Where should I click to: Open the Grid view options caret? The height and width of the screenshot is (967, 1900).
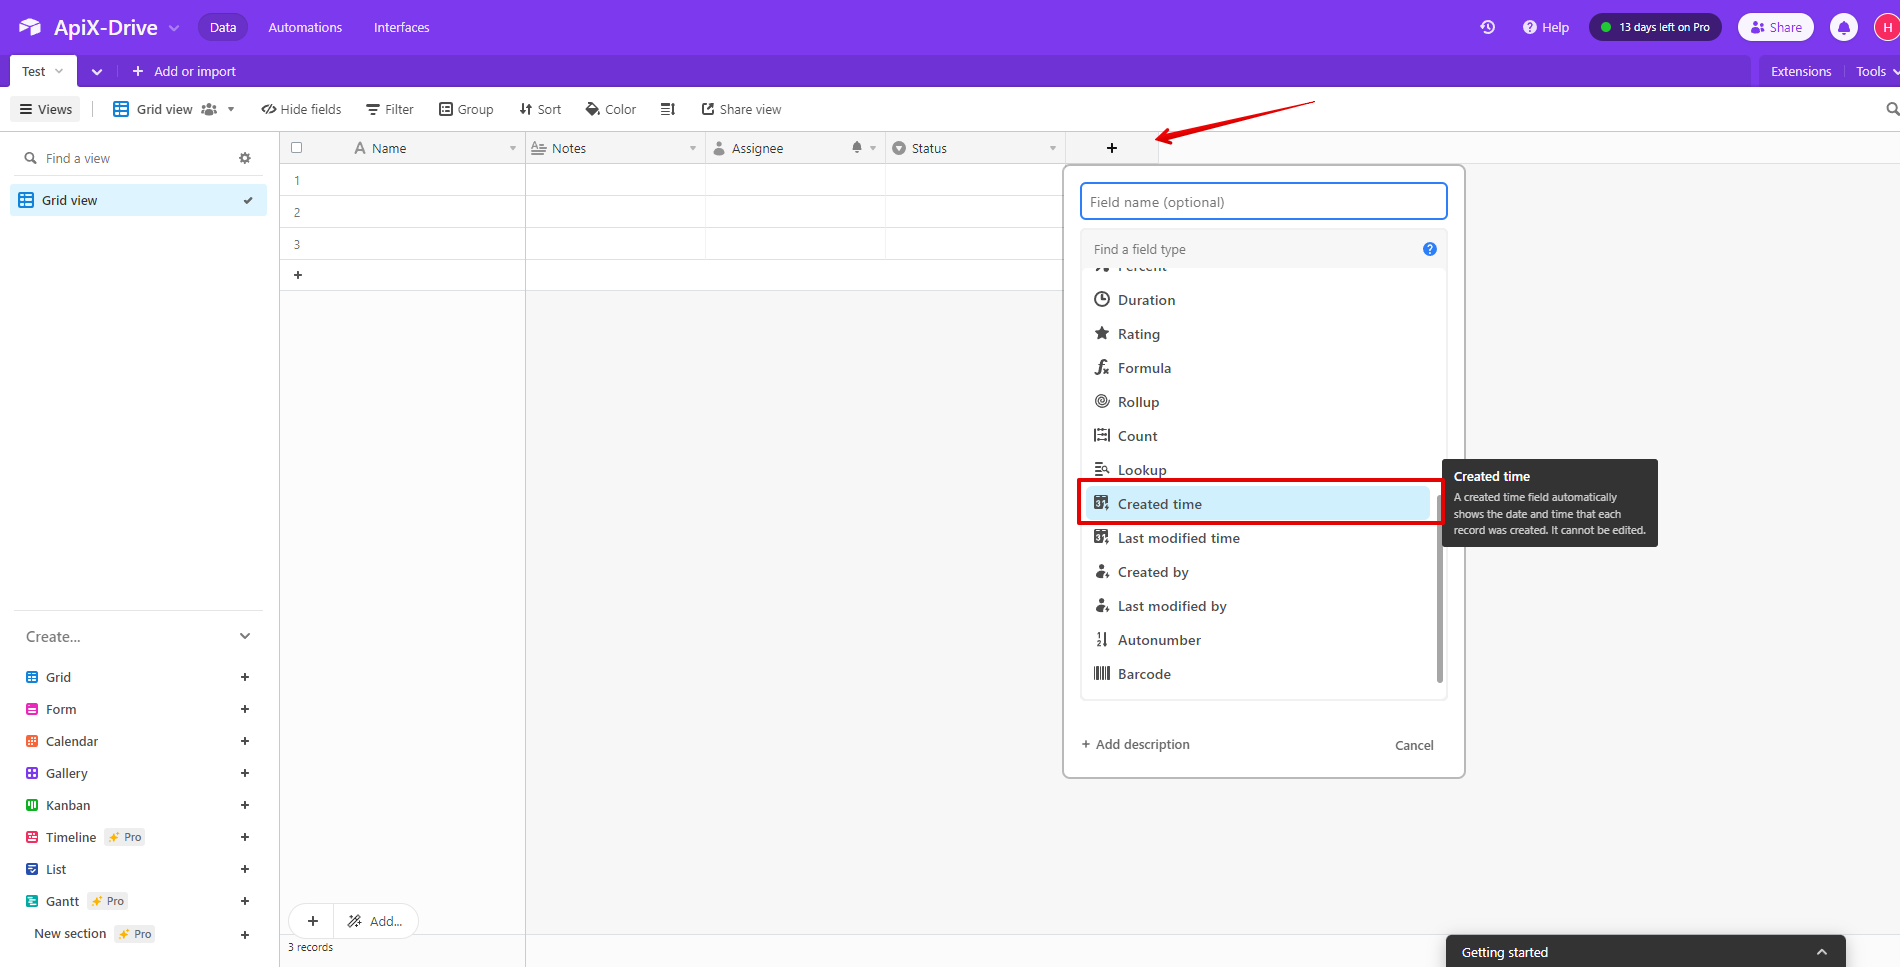click(231, 109)
